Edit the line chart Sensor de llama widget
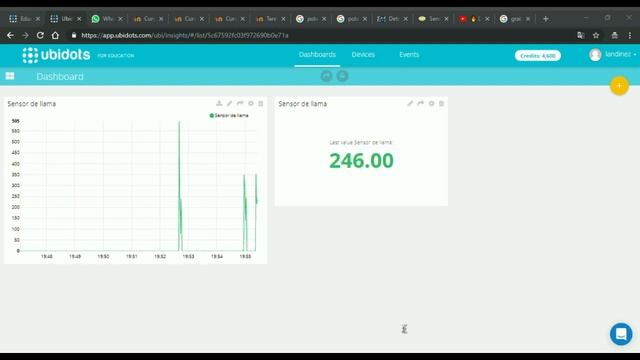Viewport: 640px width, 360px height. pos(229,103)
